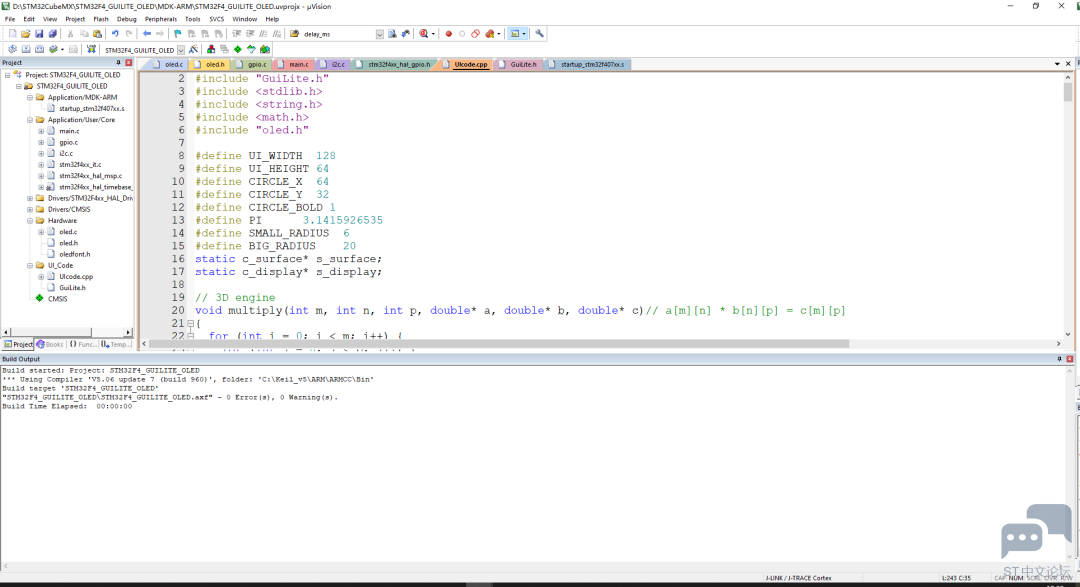This screenshot has height=587, width=1080.
Task: Click the Open file icon
Action: coord(25,34)
